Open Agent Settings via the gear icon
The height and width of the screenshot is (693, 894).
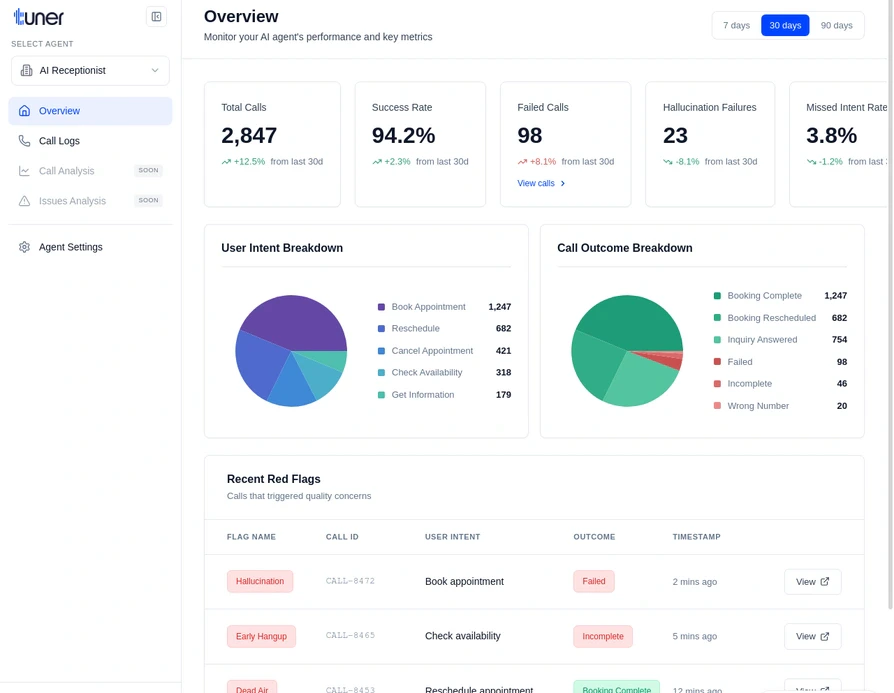pyautogui.click(x=24, y=247)
